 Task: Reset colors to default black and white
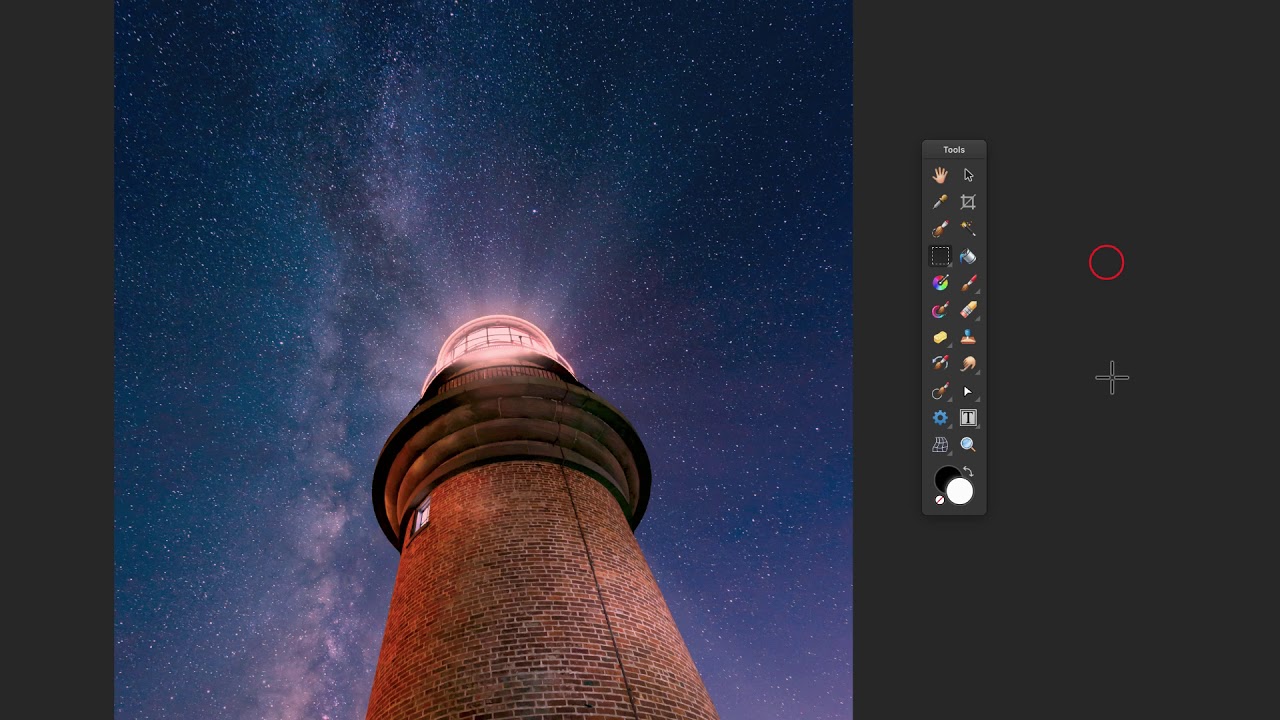coord(940,500)
